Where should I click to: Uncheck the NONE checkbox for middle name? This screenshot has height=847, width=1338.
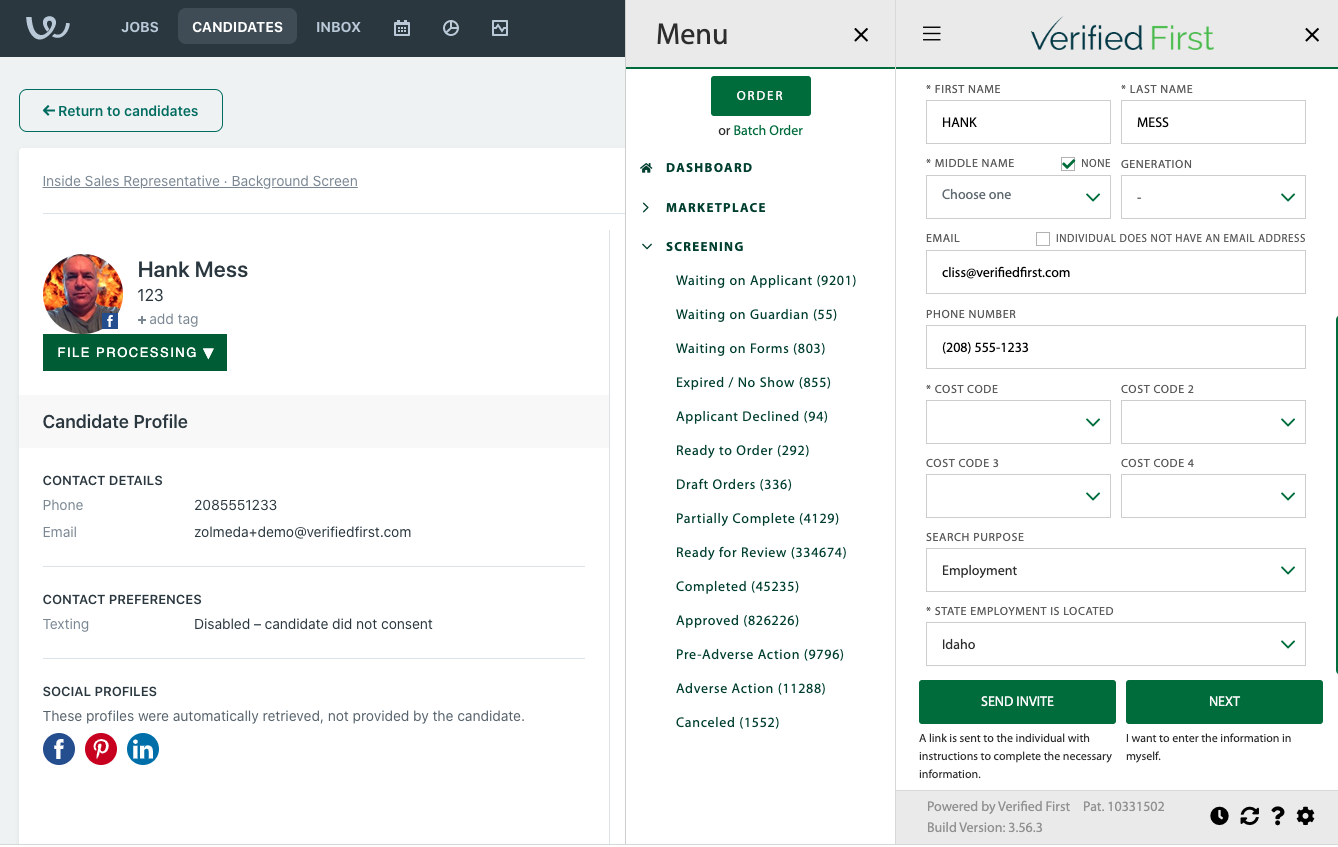(1068, 163)
